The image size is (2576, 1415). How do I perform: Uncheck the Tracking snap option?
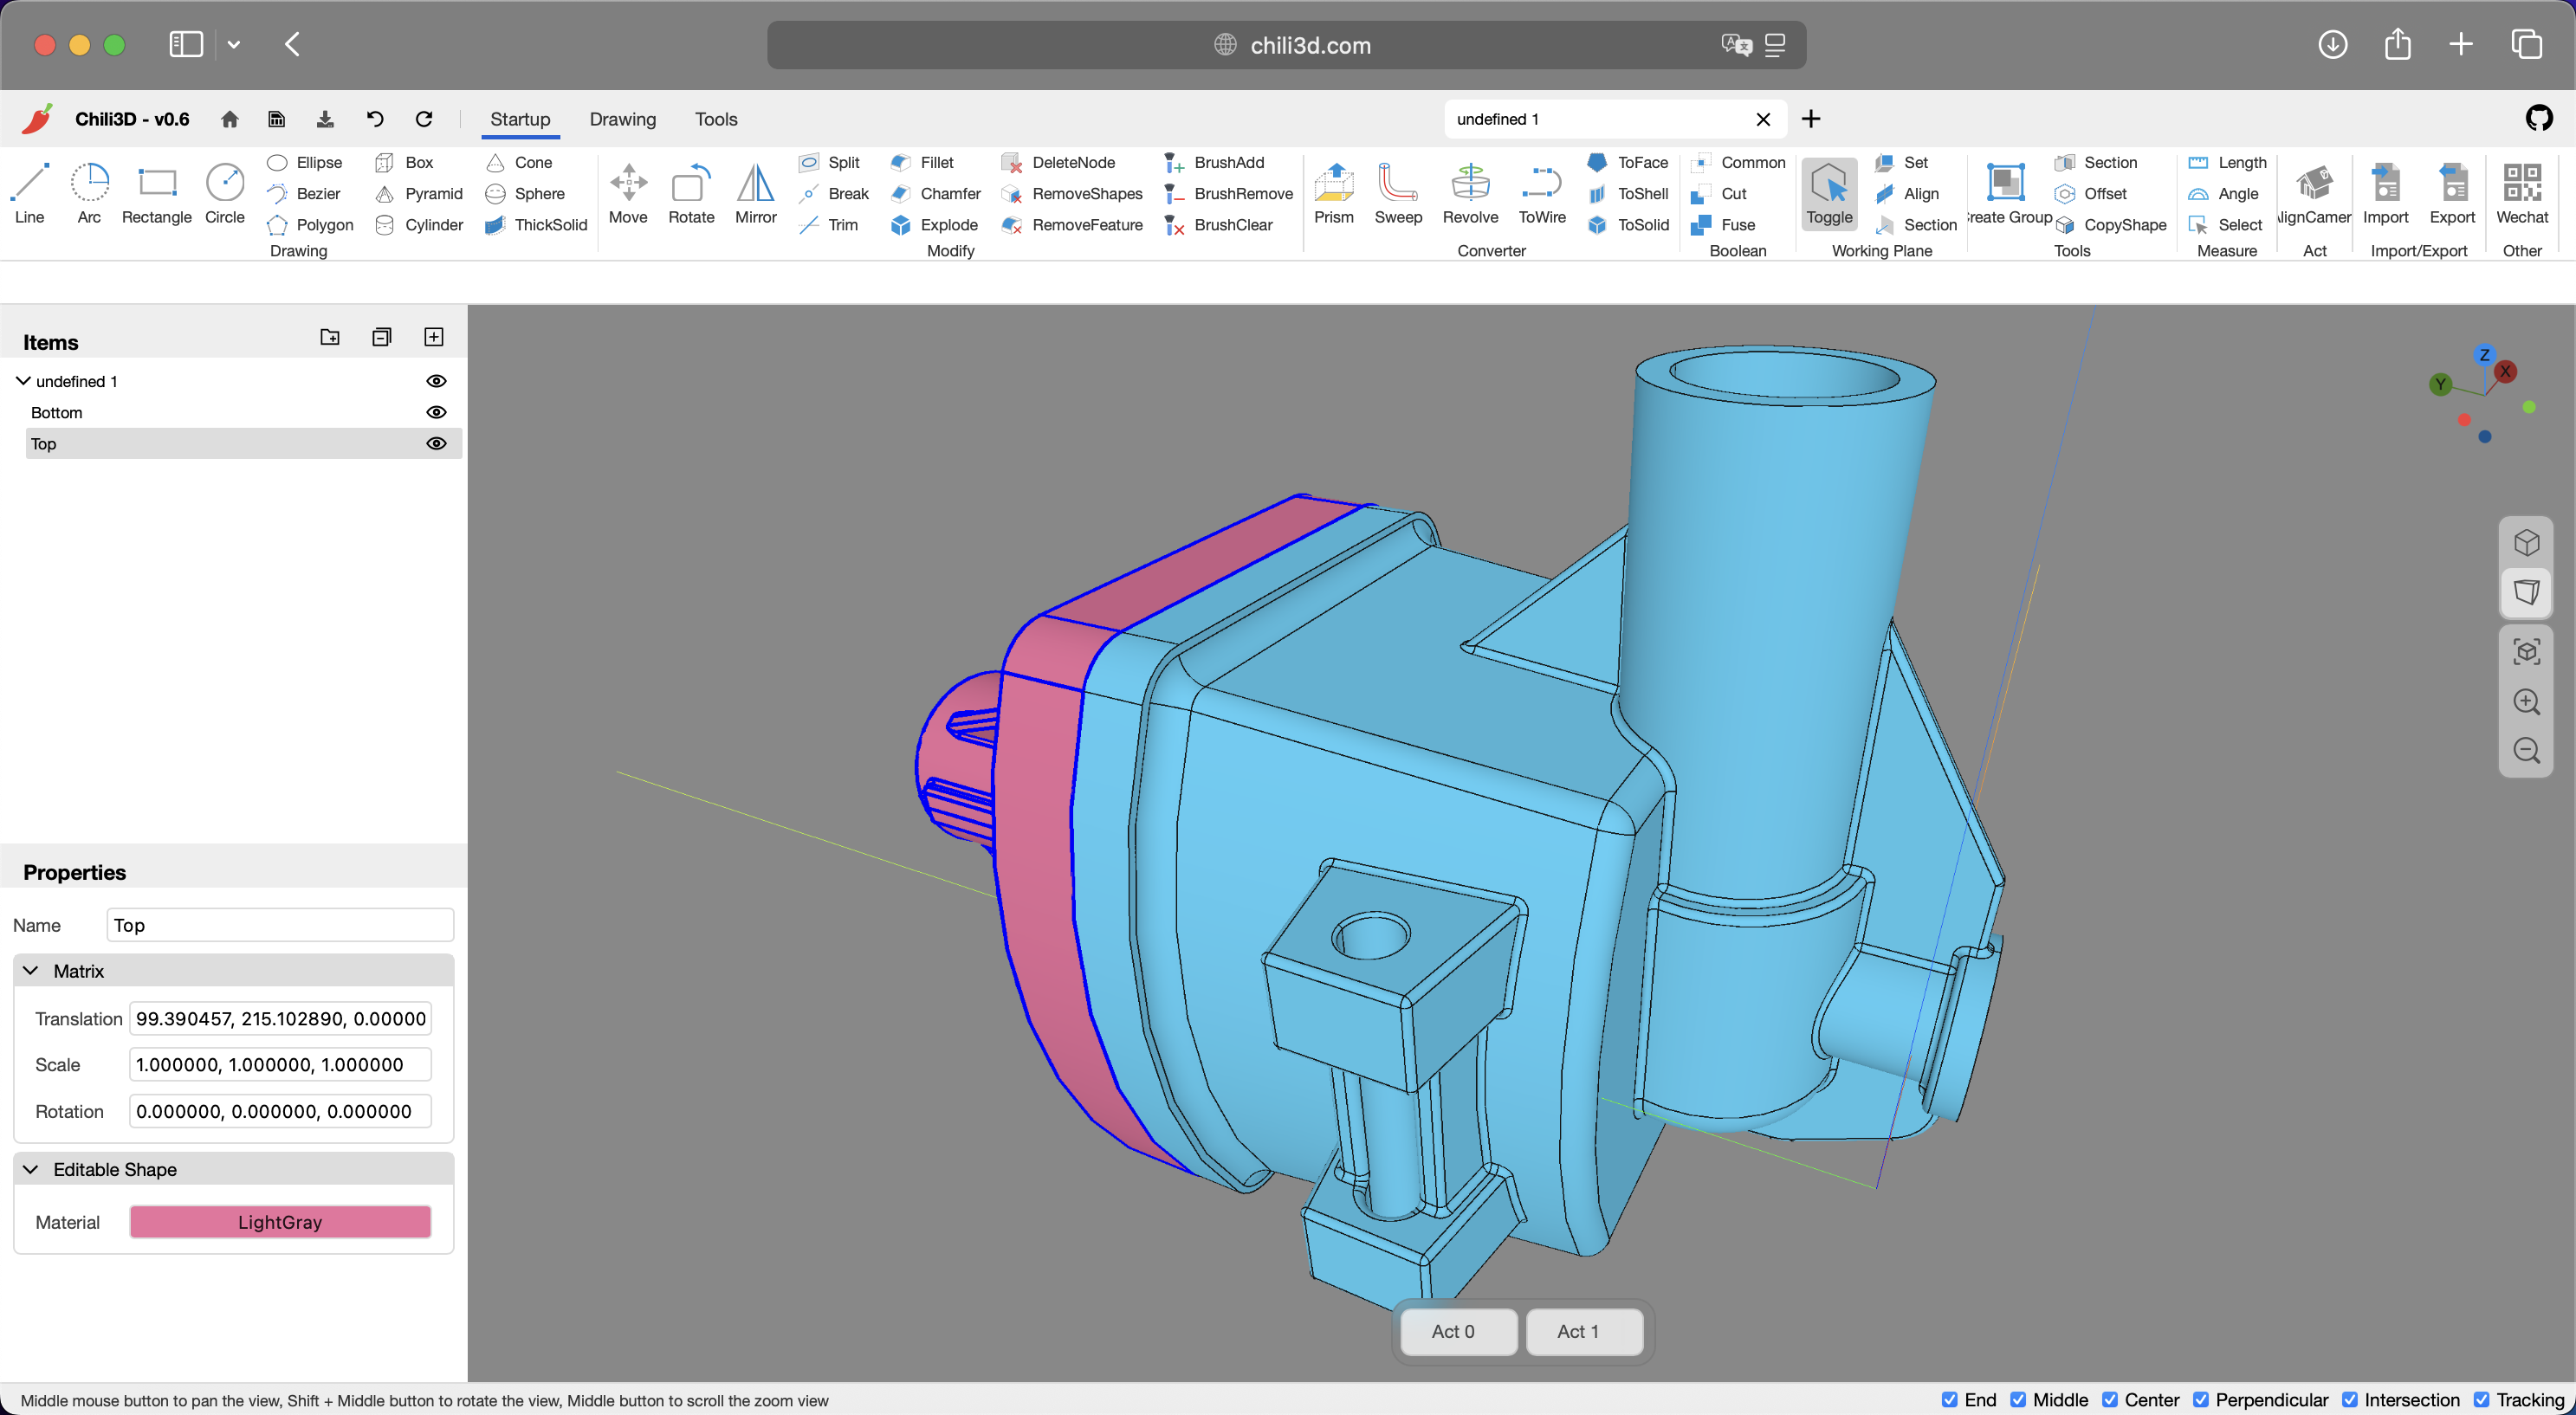pyautogui.click(x=2481, y=1400)
